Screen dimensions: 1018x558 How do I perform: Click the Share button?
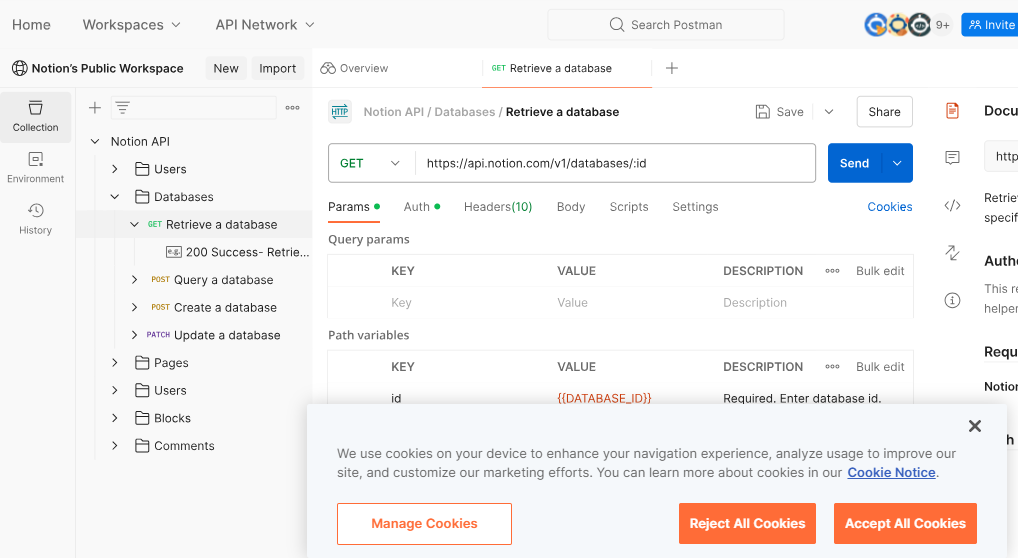(884, 112)
